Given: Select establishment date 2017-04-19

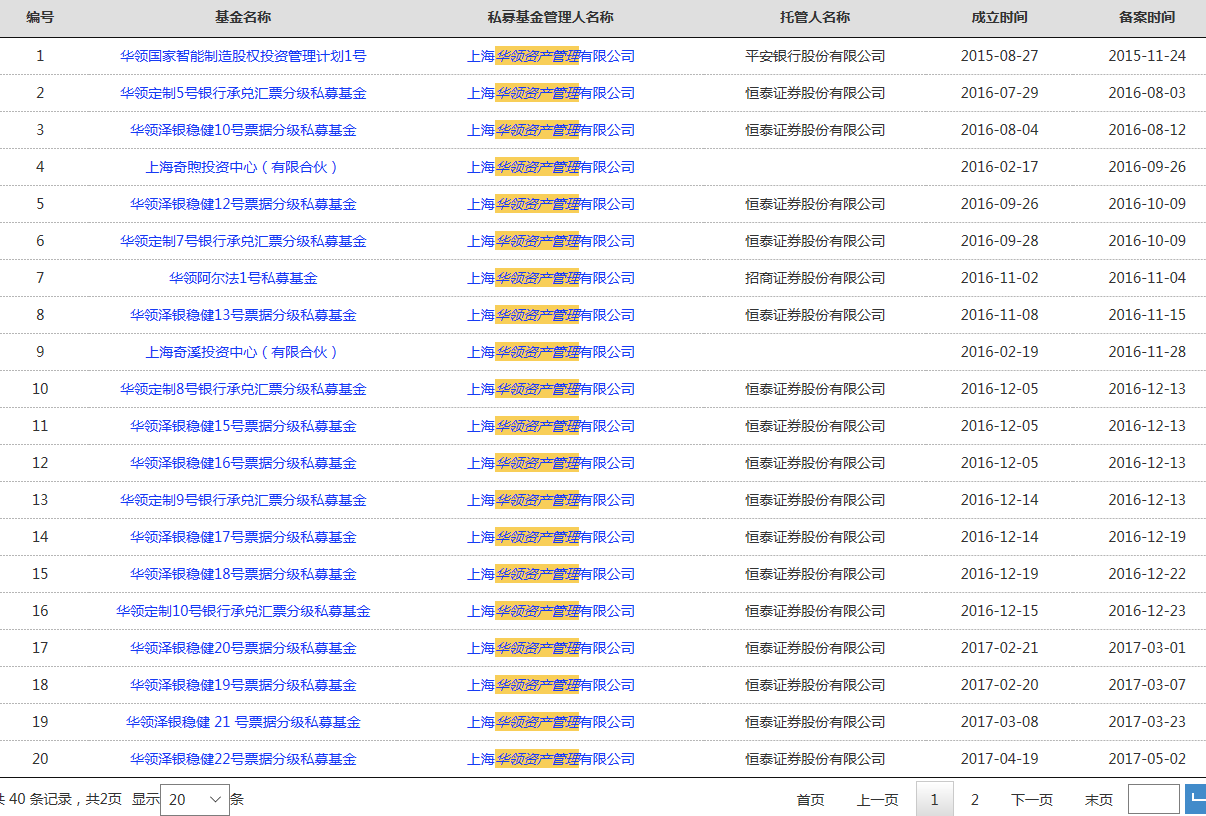Looking at the screenshot, I should [1000, 759].
